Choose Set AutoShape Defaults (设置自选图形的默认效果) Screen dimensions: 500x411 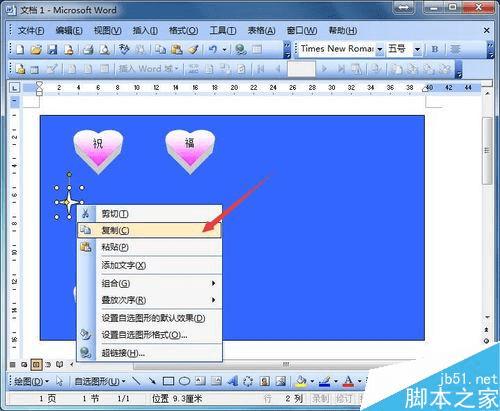pos(149,318)
